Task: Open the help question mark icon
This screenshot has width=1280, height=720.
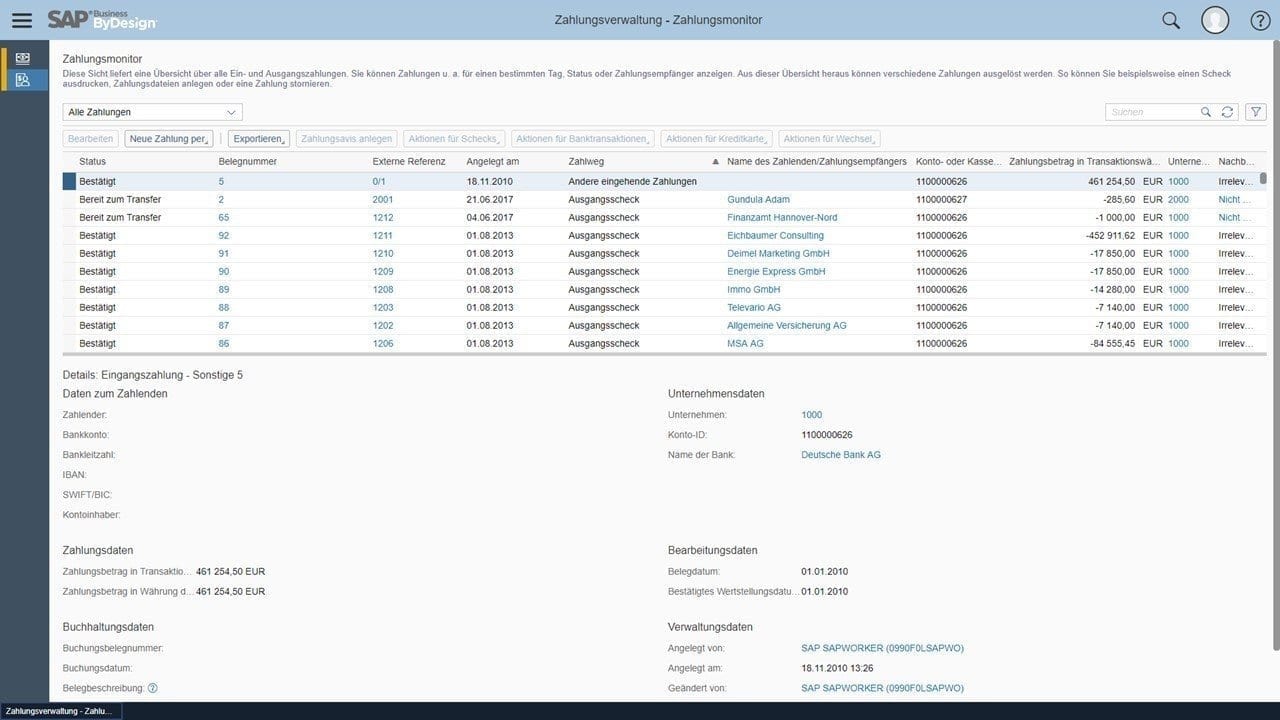Action: click(1261, 20)
